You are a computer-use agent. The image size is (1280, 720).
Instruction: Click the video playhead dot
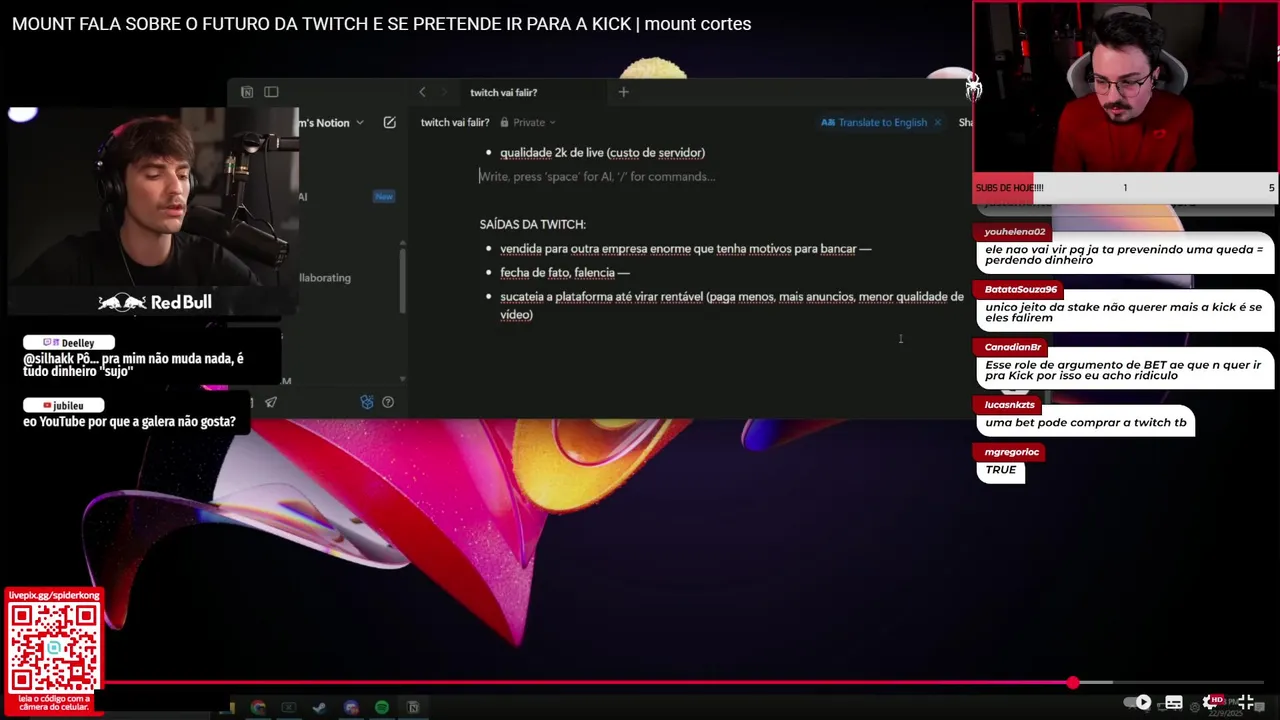click(1073, 683)
